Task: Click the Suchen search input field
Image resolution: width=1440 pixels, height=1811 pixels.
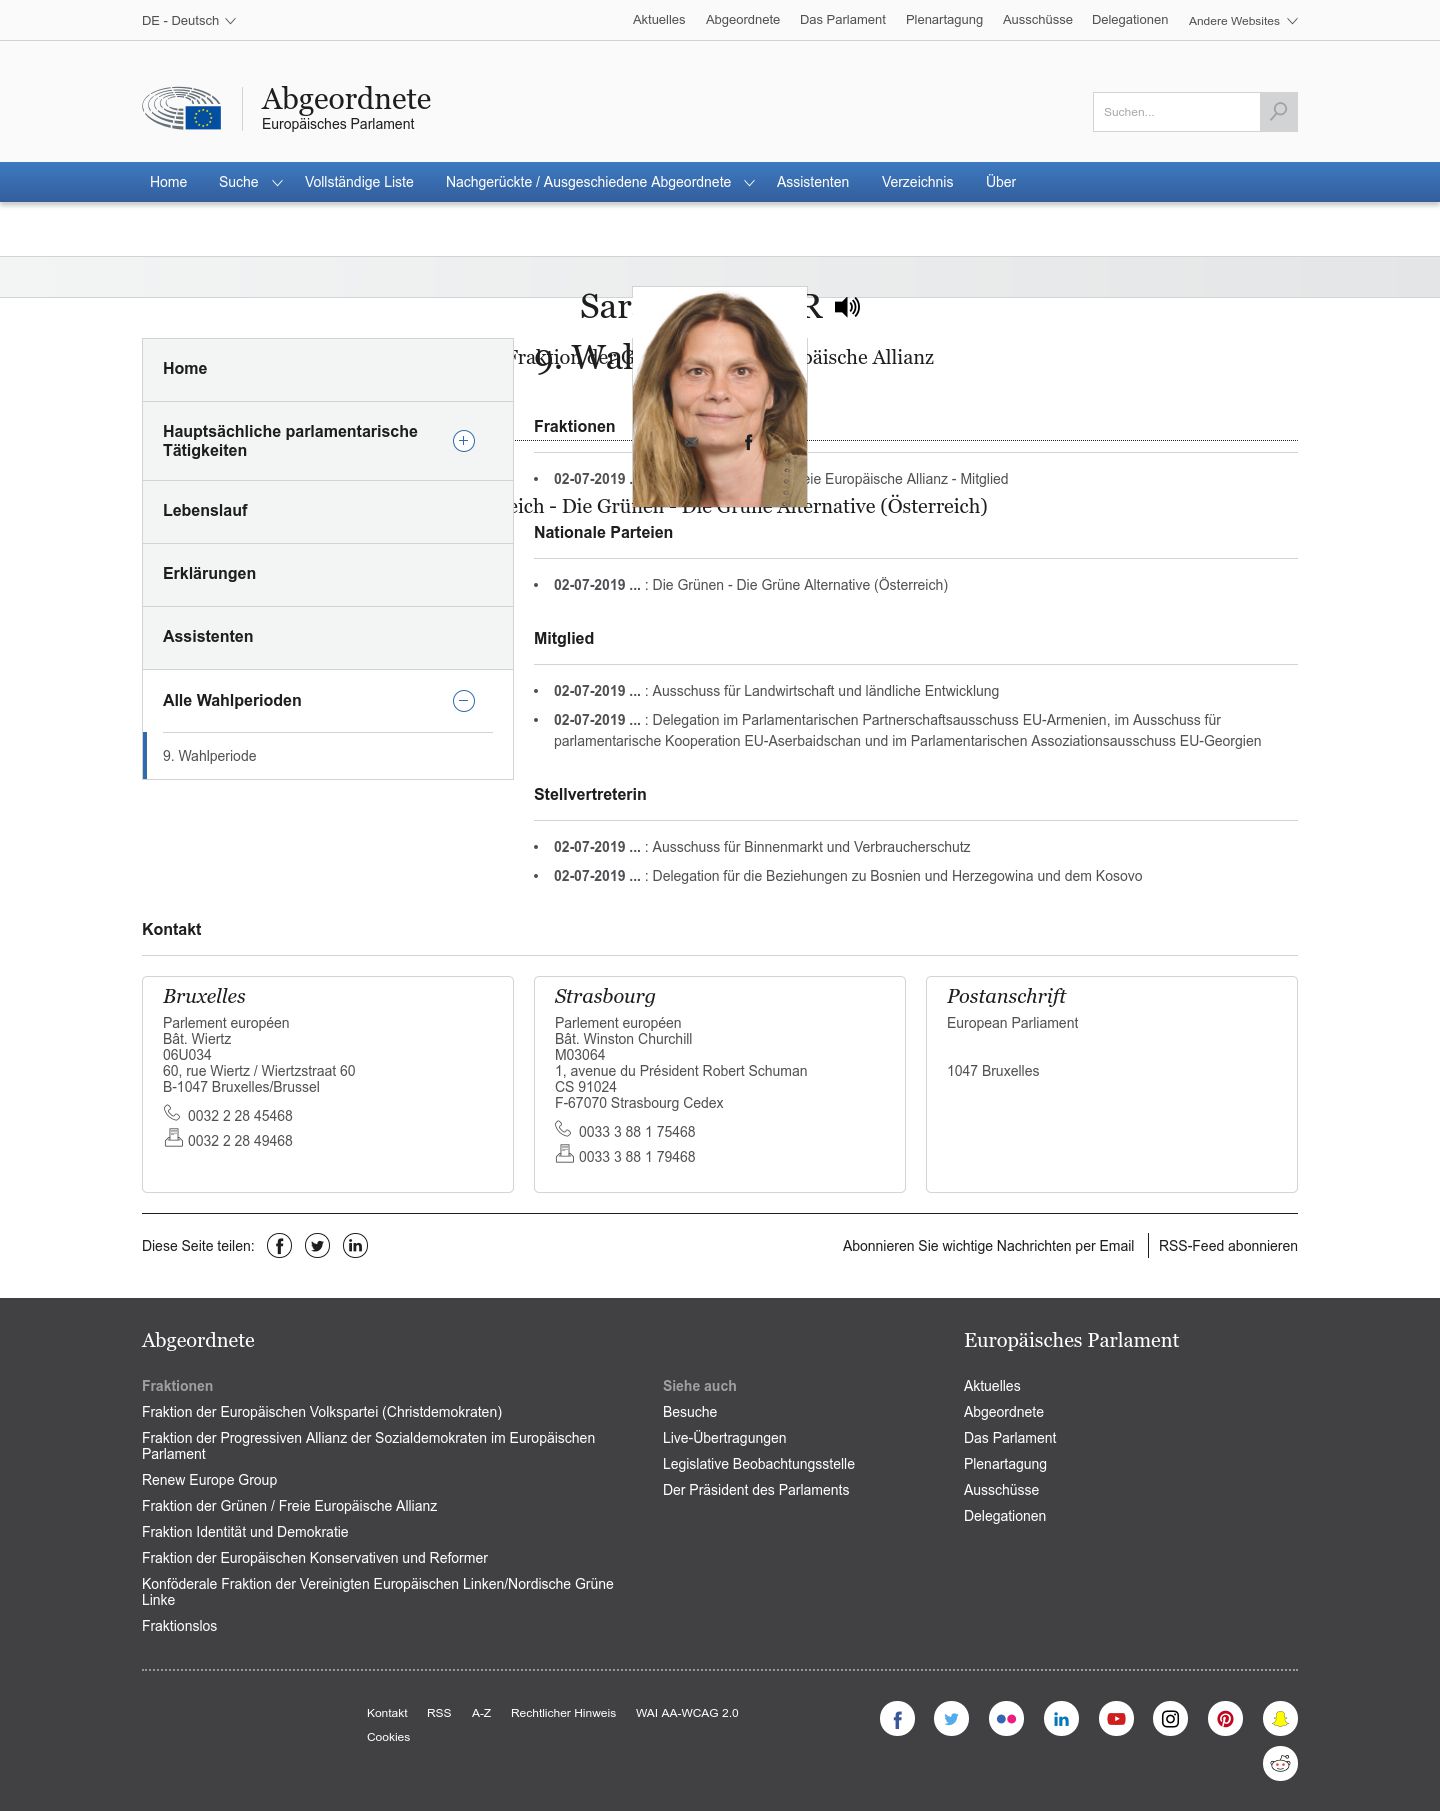Action: [1176, 112]
